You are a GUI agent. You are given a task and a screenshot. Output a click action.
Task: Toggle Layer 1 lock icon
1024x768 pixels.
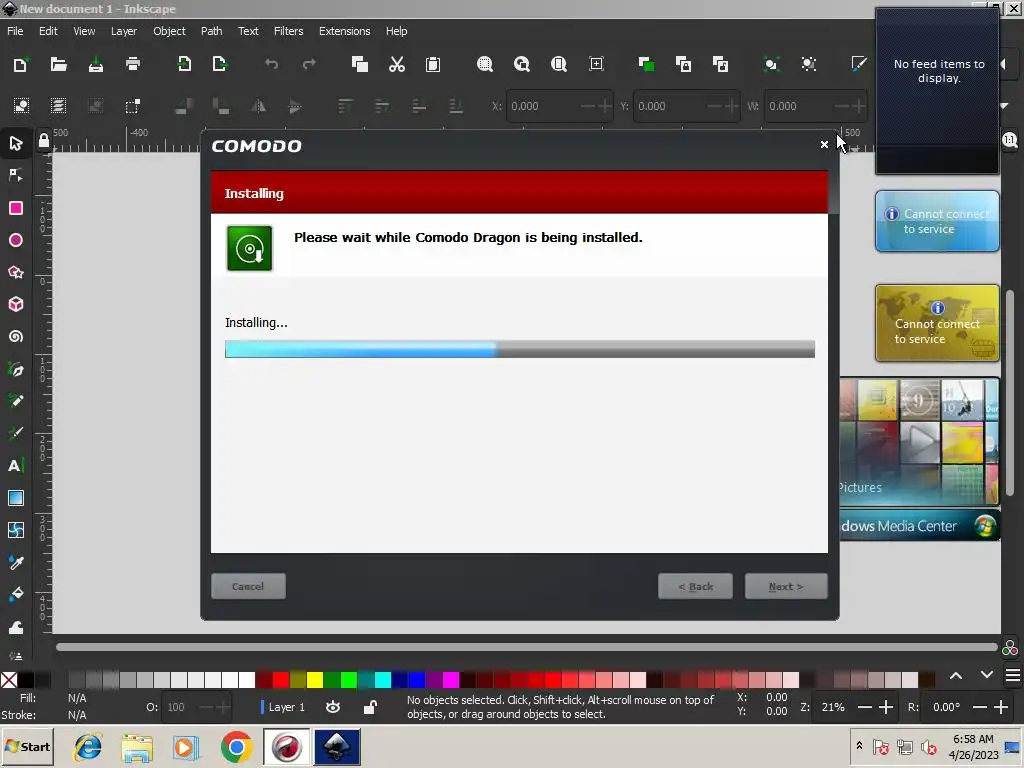click(370, 707)
